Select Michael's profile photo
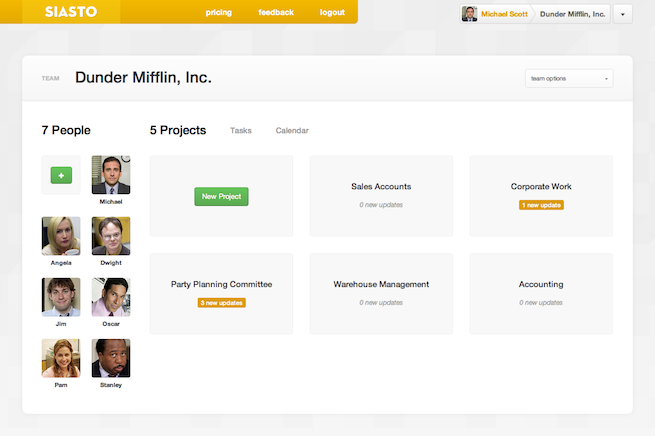 pos(111,175)
